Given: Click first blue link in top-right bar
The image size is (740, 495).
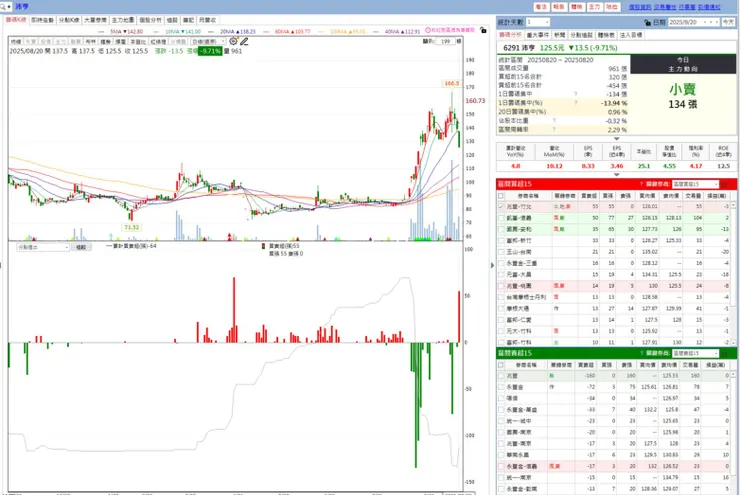Looking at the screenshot, I should (640, 7).
